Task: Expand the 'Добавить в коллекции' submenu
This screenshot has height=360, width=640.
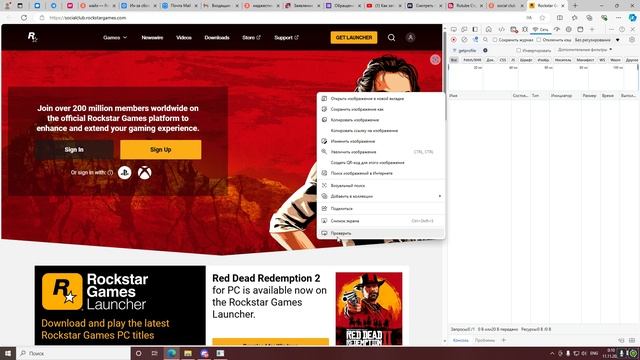Action: 381,196
